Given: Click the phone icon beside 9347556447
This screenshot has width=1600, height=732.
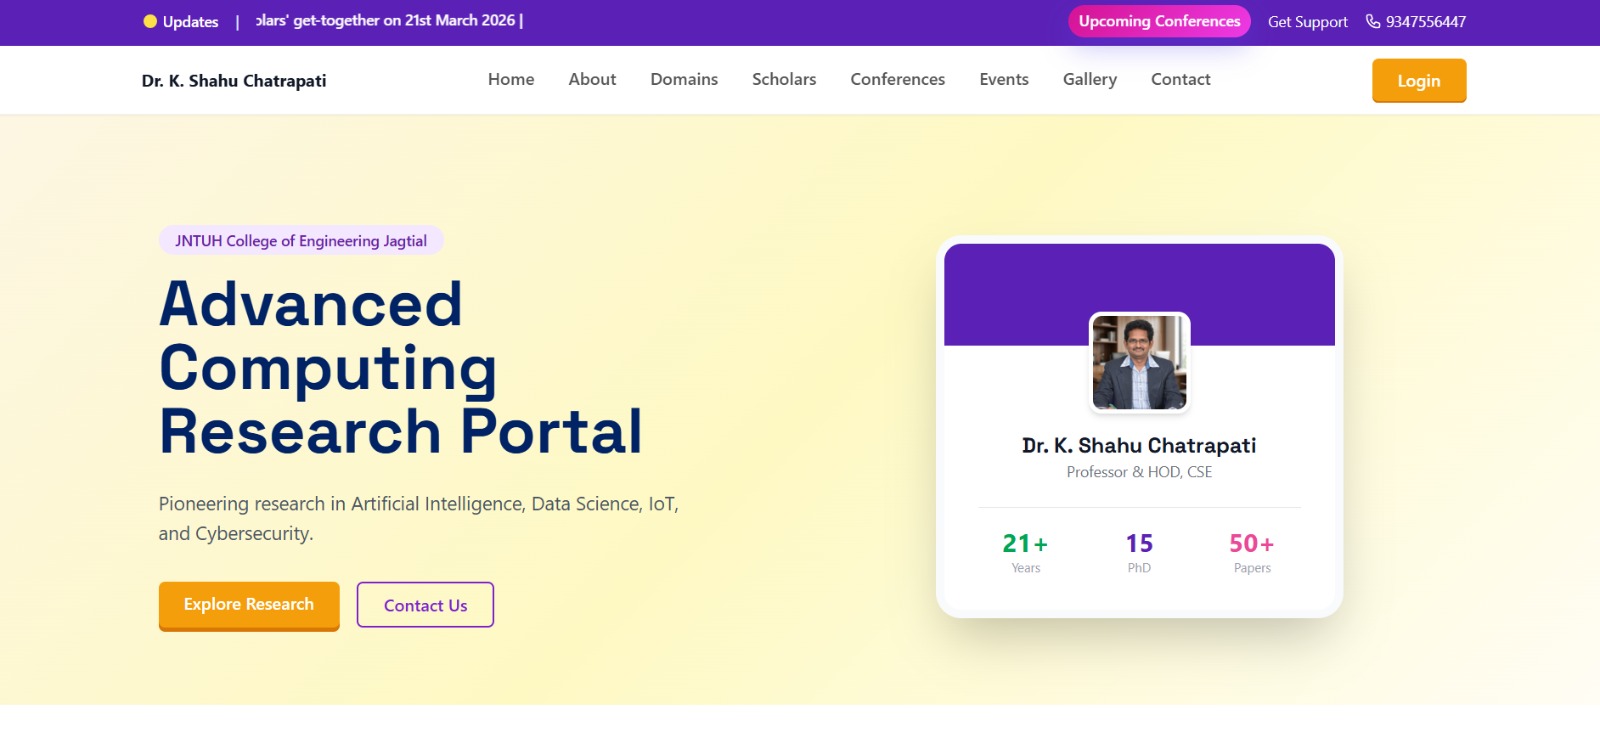Looking at the screenshot, I should pos(1373,21).
